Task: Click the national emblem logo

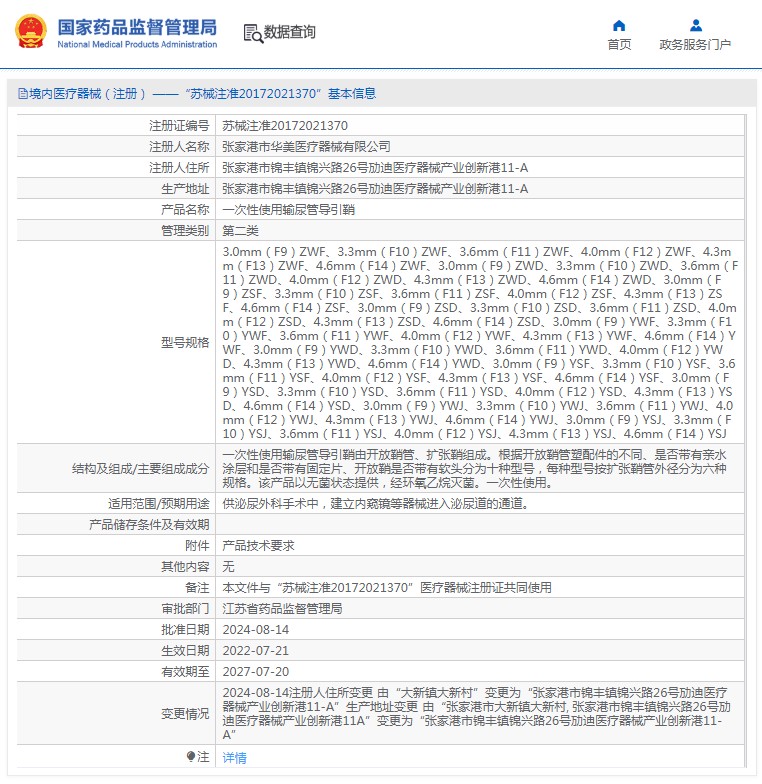Action: [x=30, y=31]
